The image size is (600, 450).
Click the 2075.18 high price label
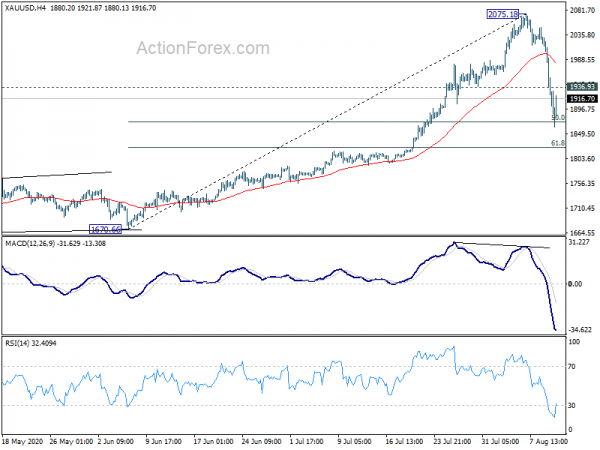point(503,15)
